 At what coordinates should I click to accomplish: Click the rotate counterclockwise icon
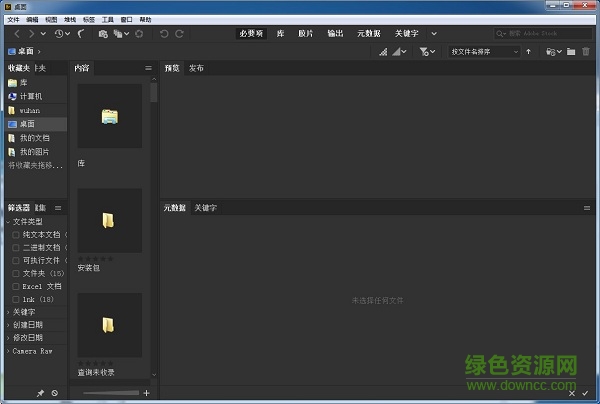point(162,34)
